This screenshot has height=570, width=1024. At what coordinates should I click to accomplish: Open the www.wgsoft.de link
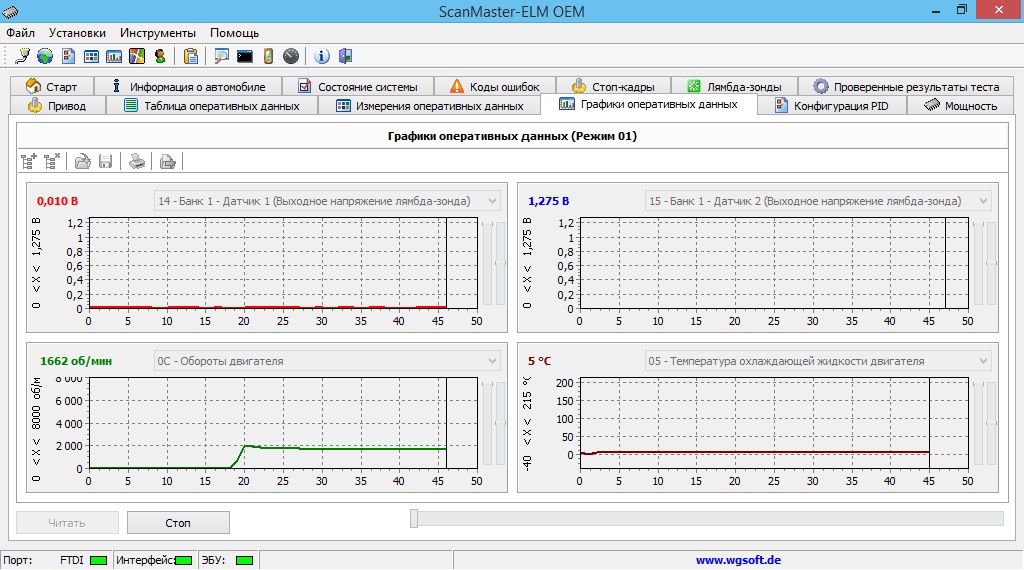pos(737,560)
